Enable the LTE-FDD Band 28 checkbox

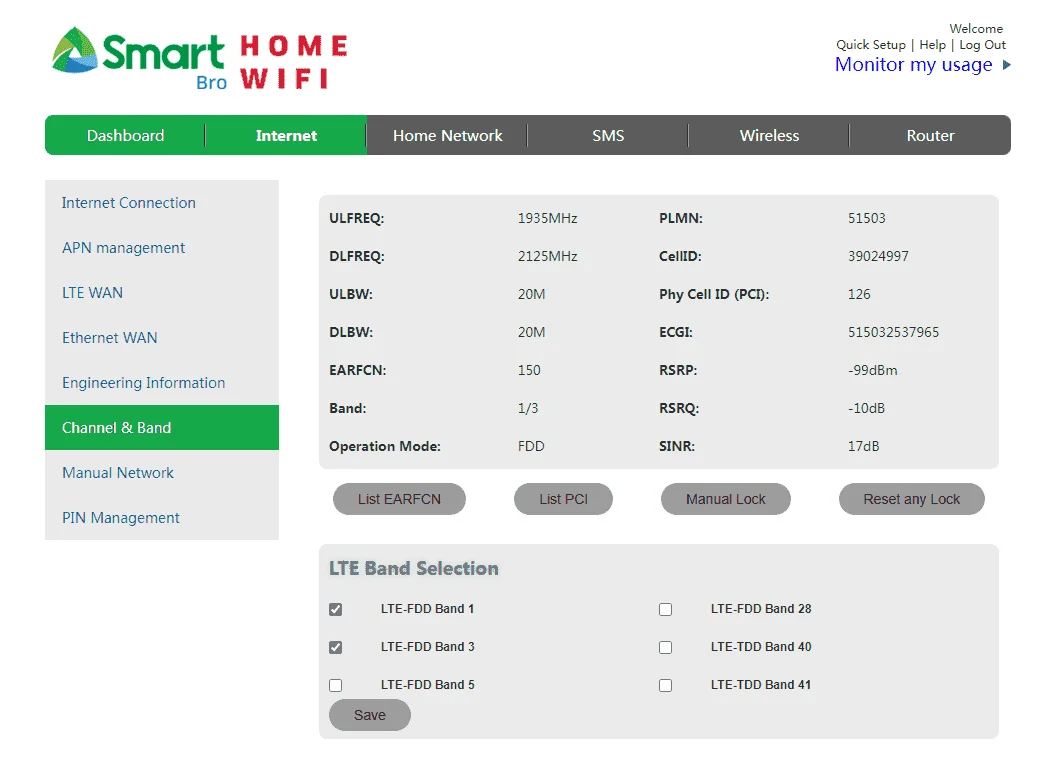666,609
